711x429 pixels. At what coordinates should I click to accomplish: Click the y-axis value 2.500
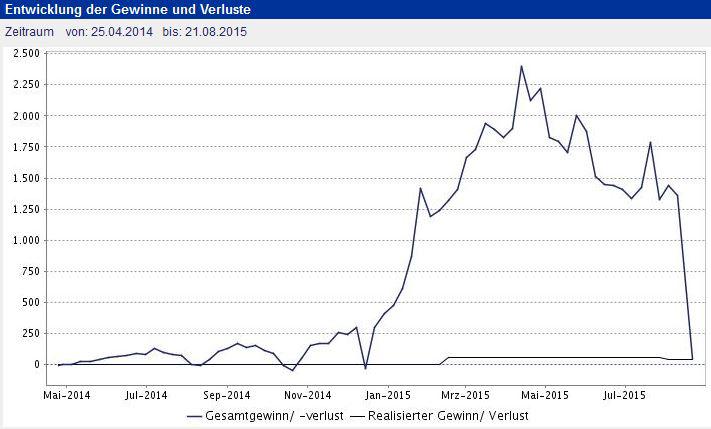(x=26, y=54)
